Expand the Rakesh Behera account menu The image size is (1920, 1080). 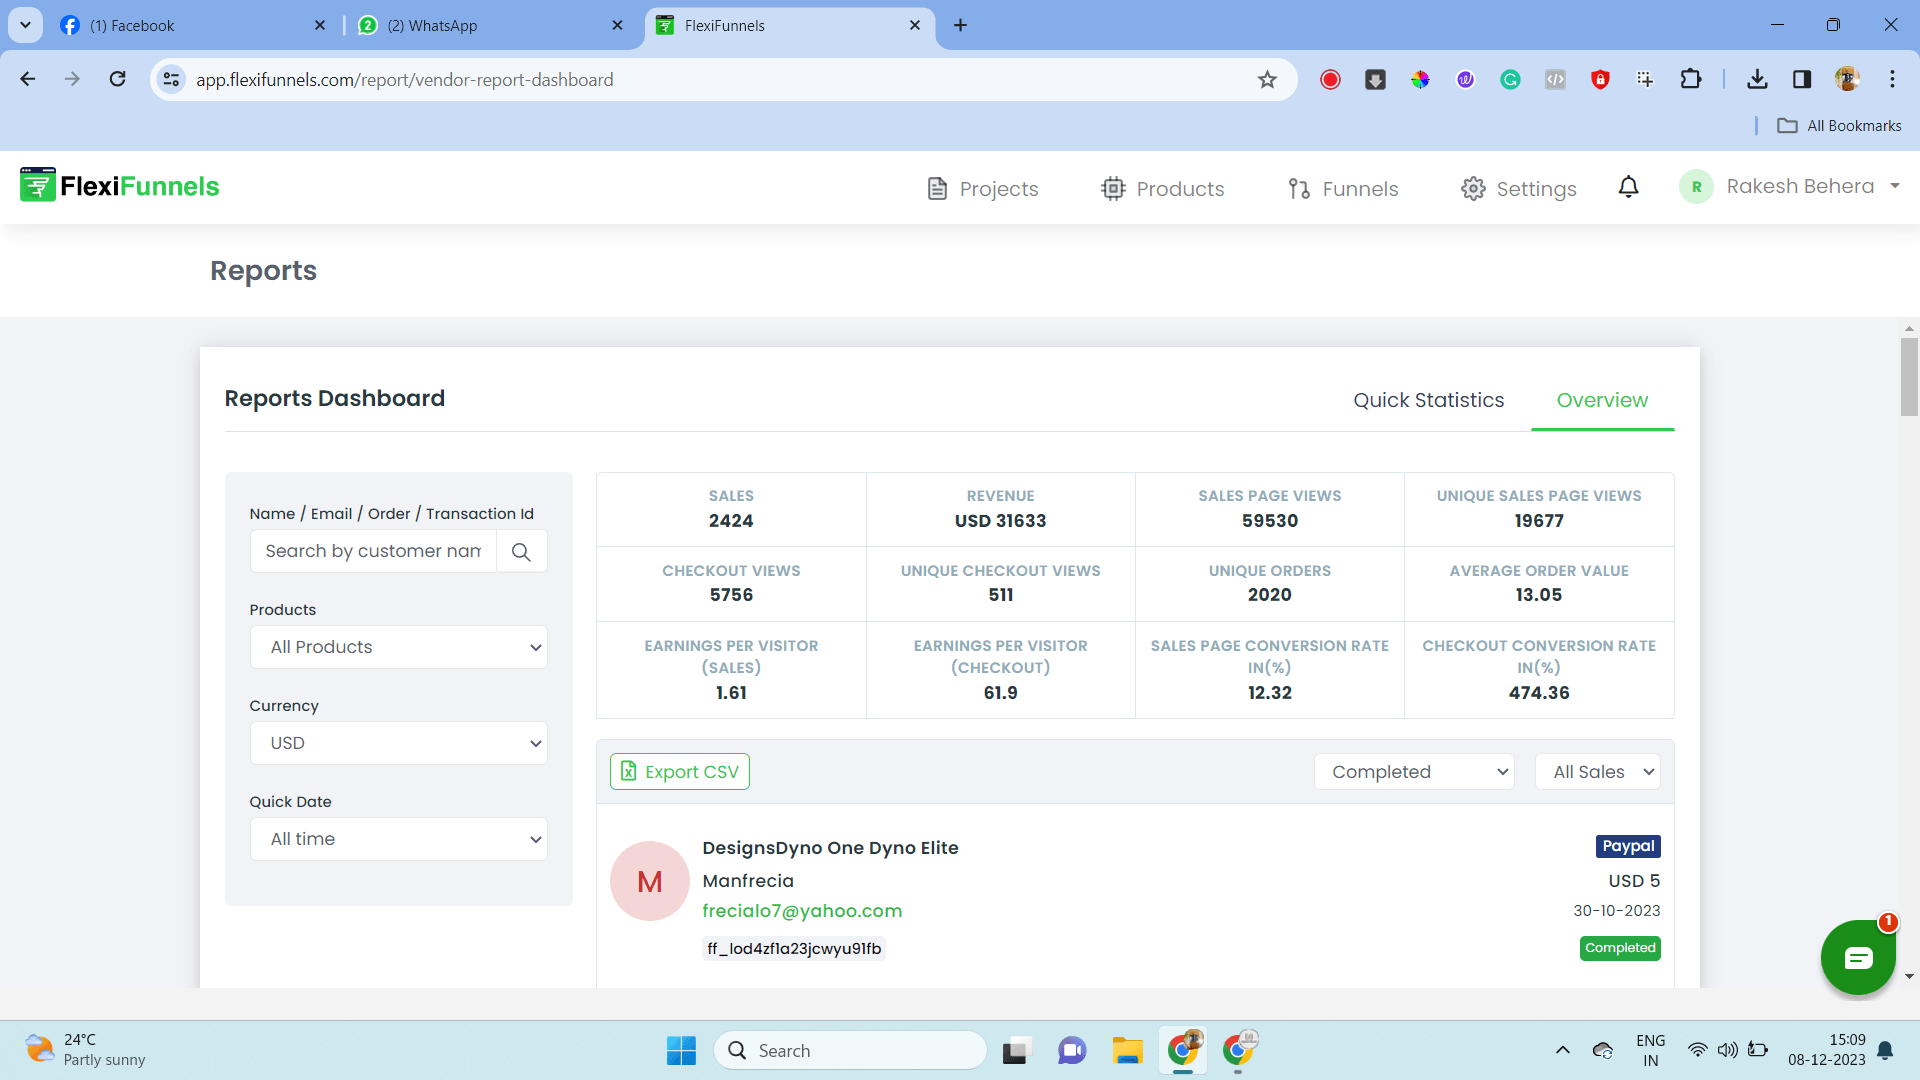(x=1790, y=187)
